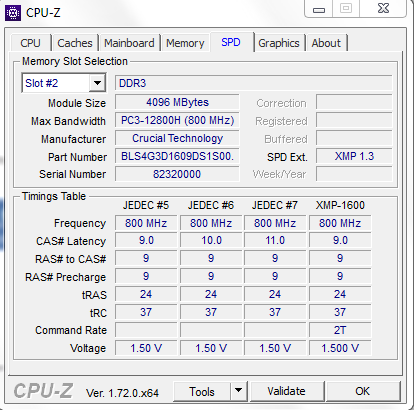414x410 pixels.
Task: Click the OK button
Action: click(363, 391)
